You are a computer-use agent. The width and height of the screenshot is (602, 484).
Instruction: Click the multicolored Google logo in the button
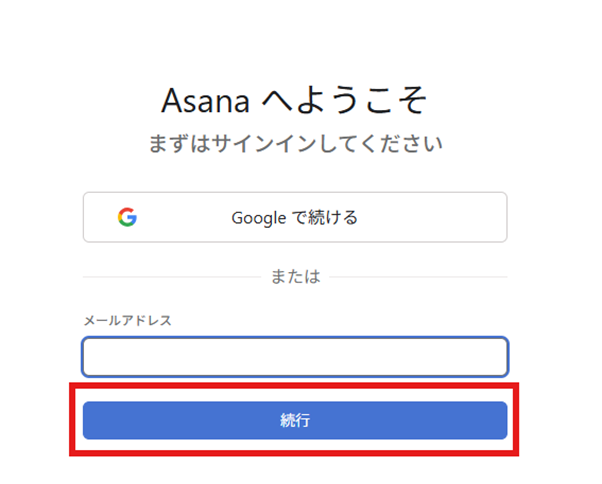pos(126,217)
